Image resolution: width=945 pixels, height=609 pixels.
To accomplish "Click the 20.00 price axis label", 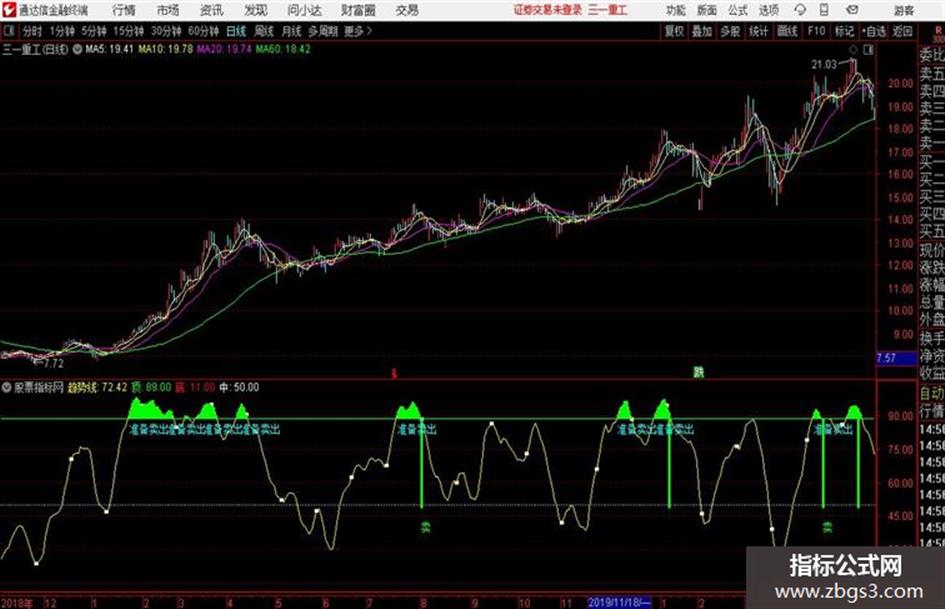I will (x=900, y=83).
